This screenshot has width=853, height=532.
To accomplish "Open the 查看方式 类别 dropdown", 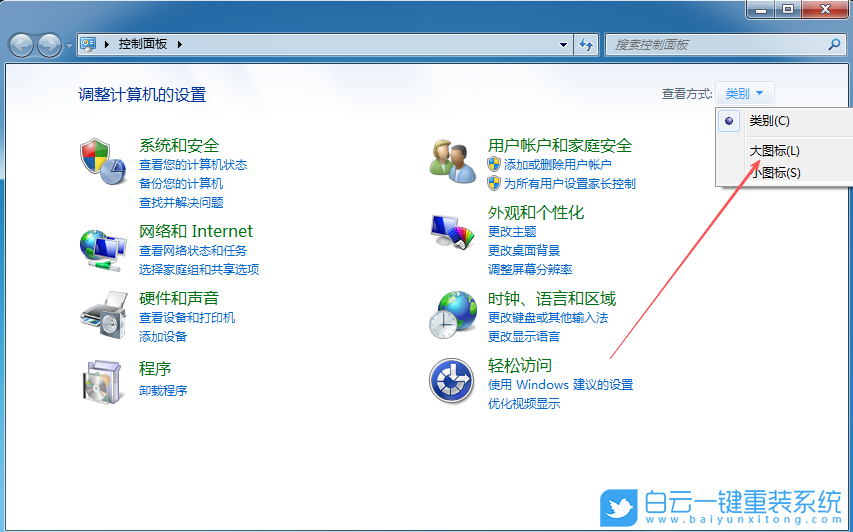I will [x=744, y=94].
